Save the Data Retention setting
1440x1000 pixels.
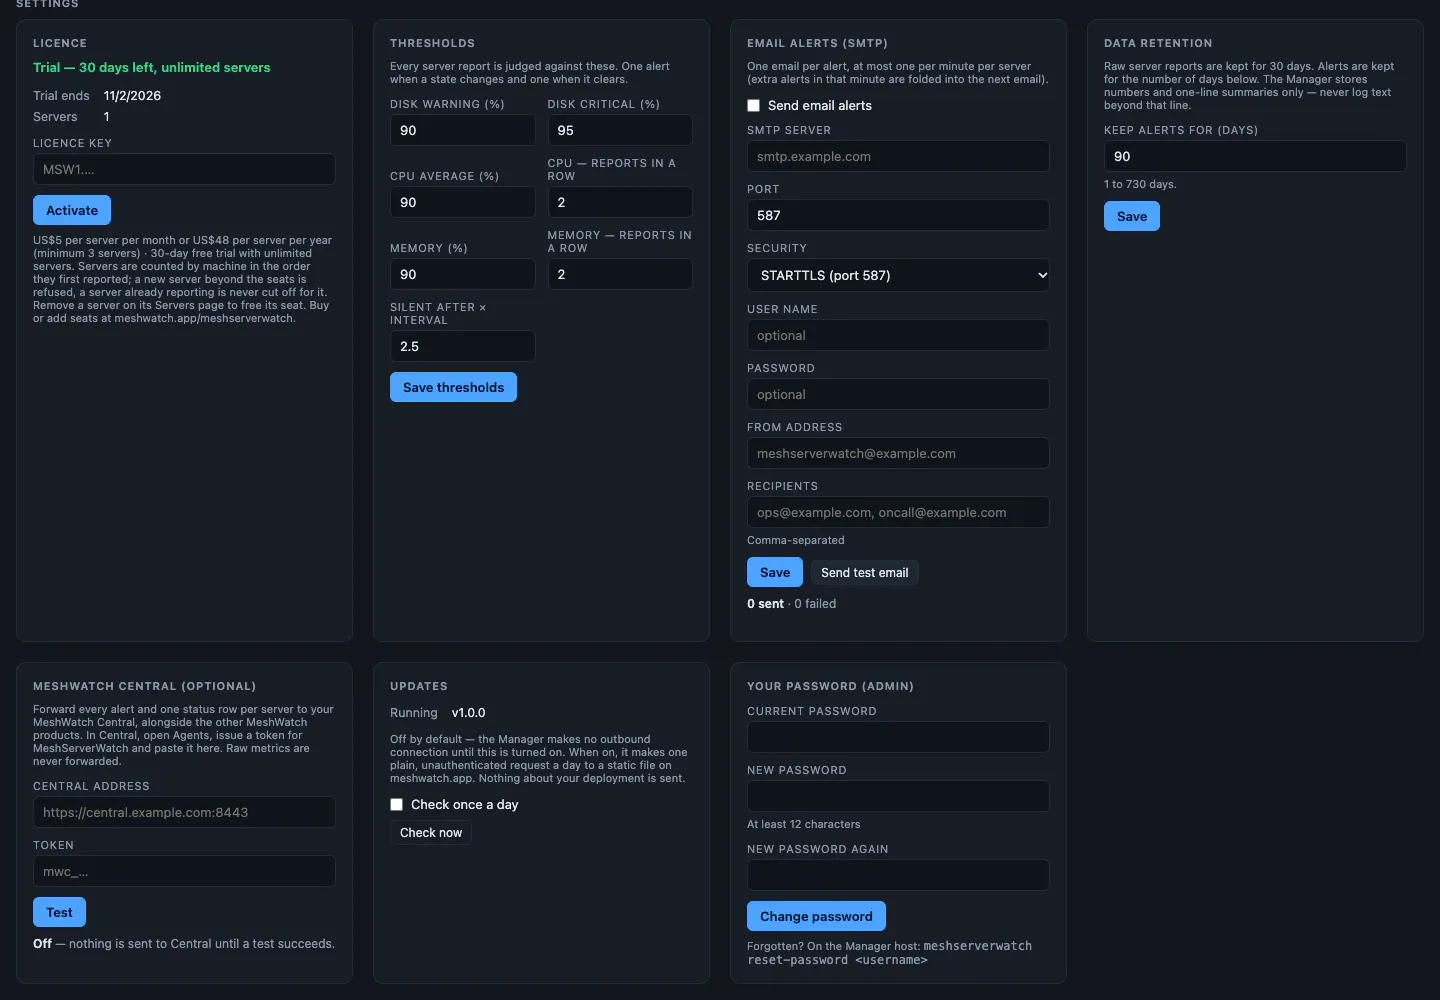pos(1132,216)
